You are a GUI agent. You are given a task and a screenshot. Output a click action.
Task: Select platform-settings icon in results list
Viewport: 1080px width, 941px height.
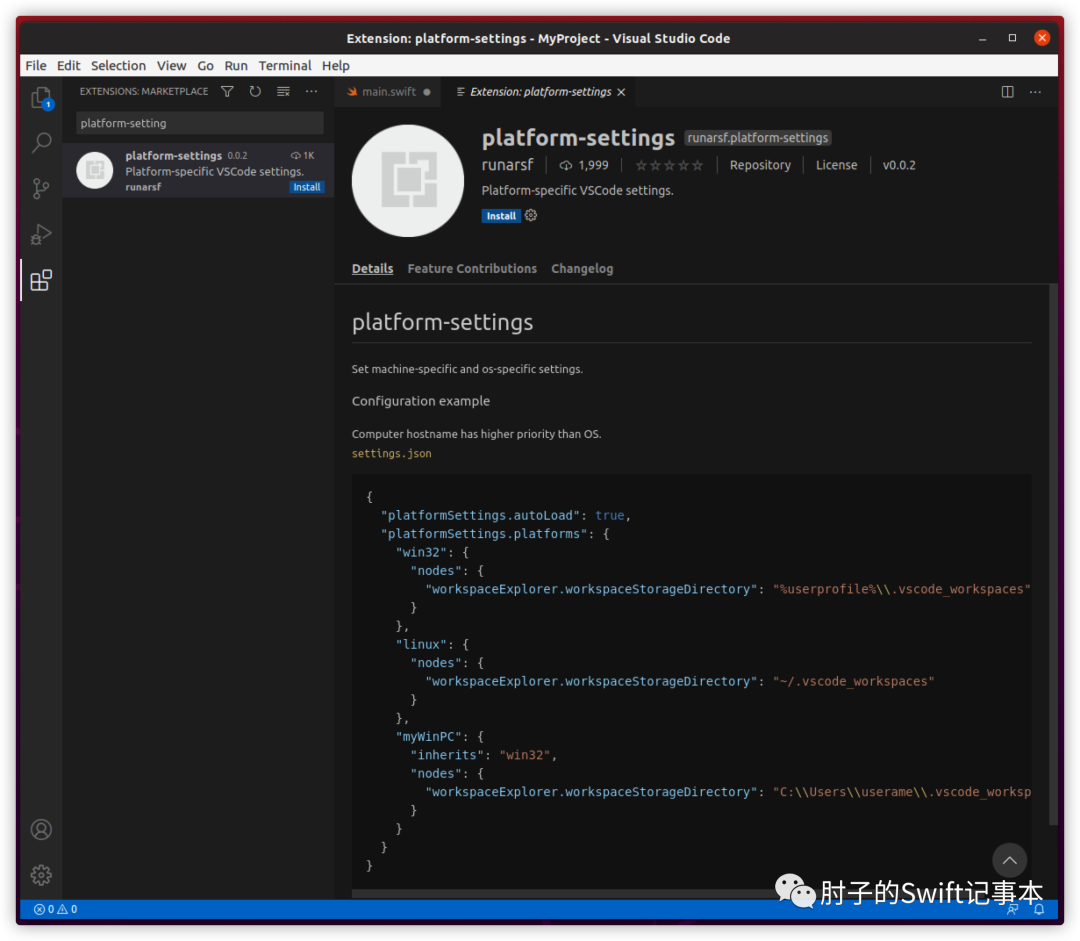click(x=94, y=170)
